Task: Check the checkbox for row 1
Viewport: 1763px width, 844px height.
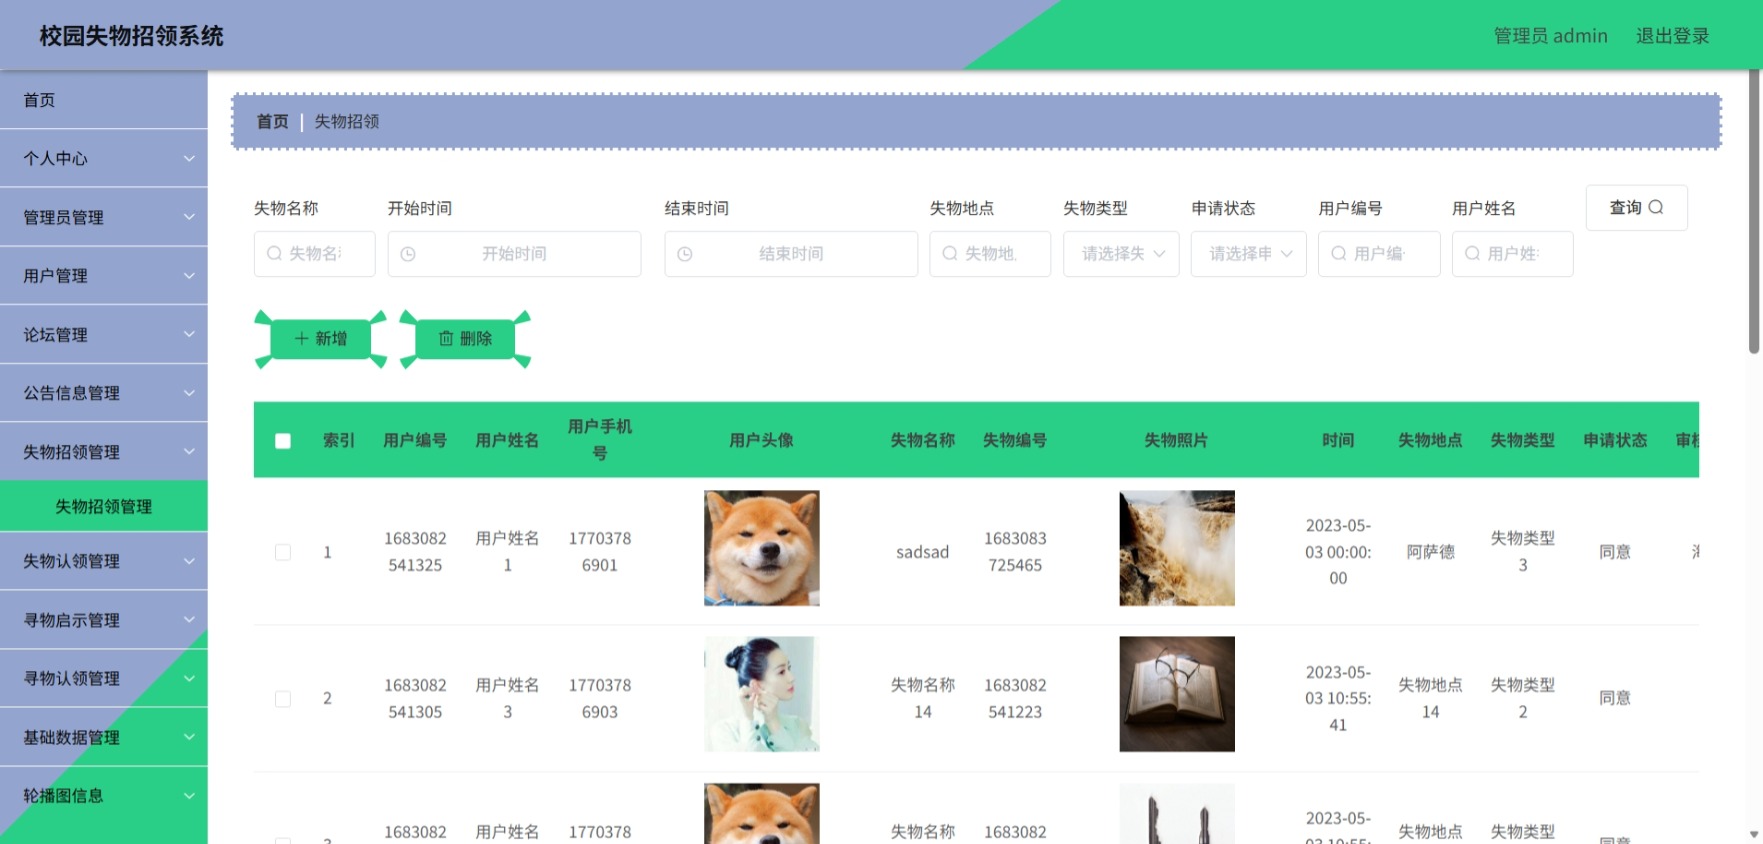Action: click(283, 552)
